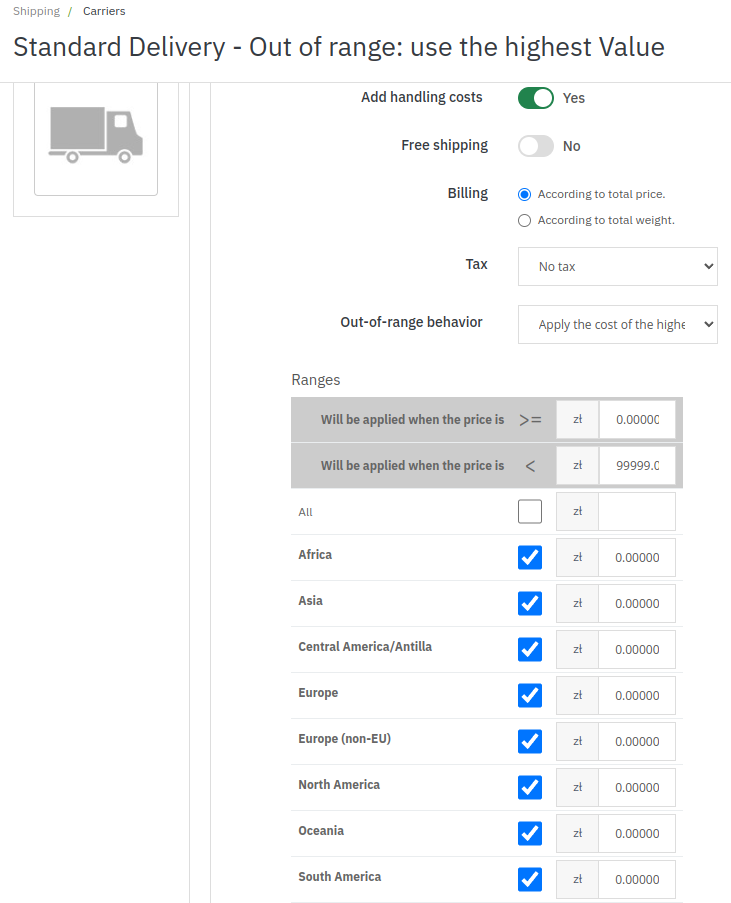This screenshot has height=903, width=731.
Task: Edit the Asia shipping price field
Action: click(637, 604)
